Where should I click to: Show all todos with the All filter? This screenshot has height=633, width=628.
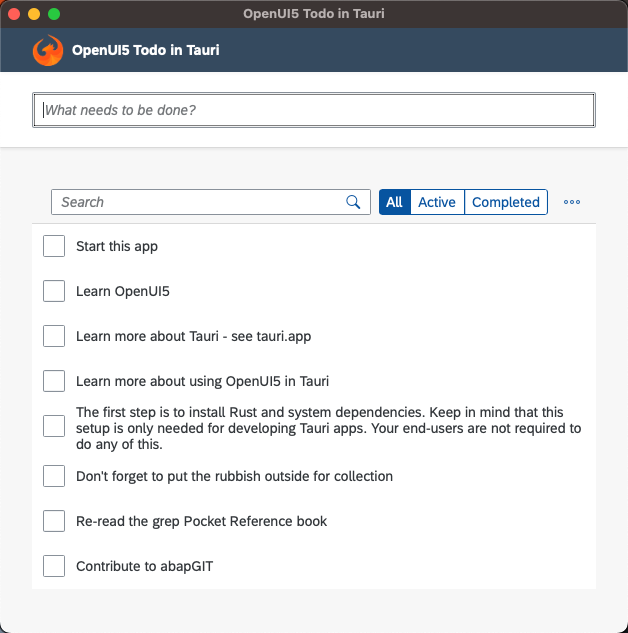[x=394, y=202]
